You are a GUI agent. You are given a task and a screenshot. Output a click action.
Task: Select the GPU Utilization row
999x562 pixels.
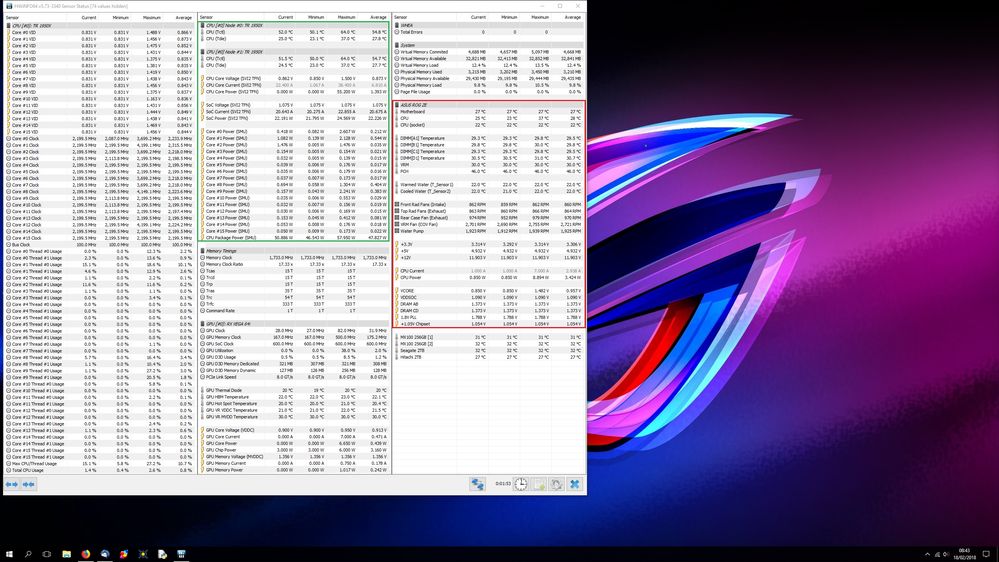294,350
